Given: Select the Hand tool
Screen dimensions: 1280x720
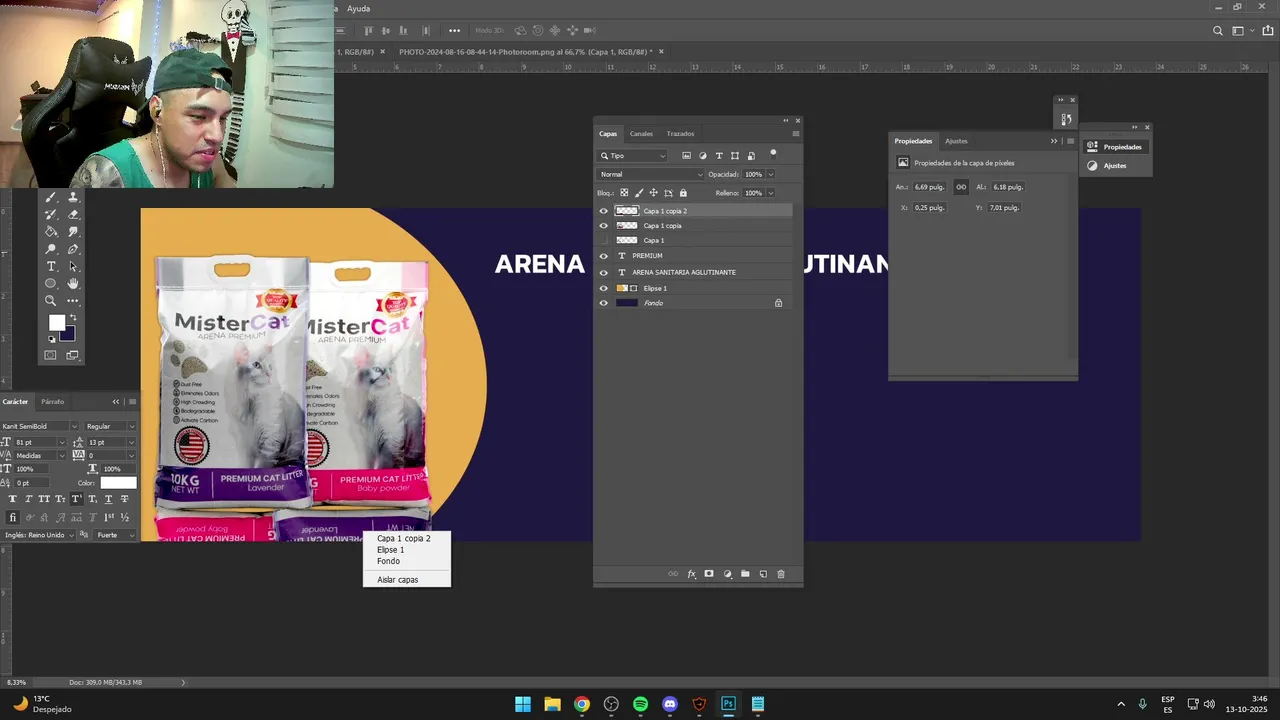Looking at the screenshot, I should [x=73, y=284].
